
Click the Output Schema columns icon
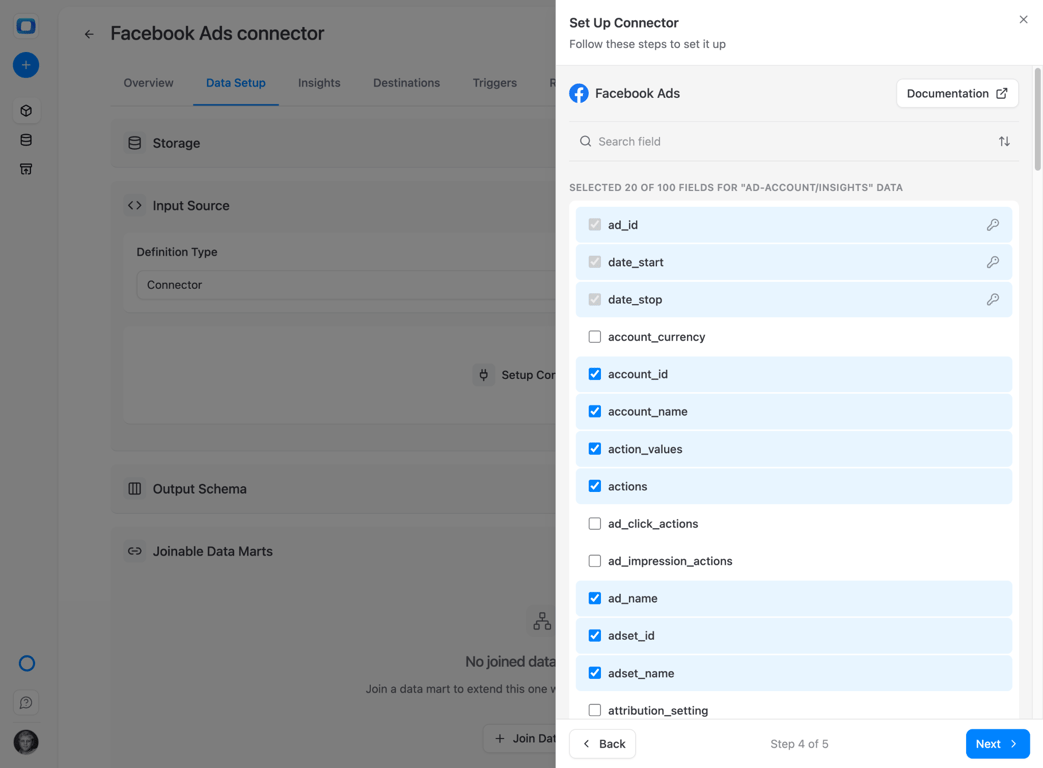[x=134, y=489]
